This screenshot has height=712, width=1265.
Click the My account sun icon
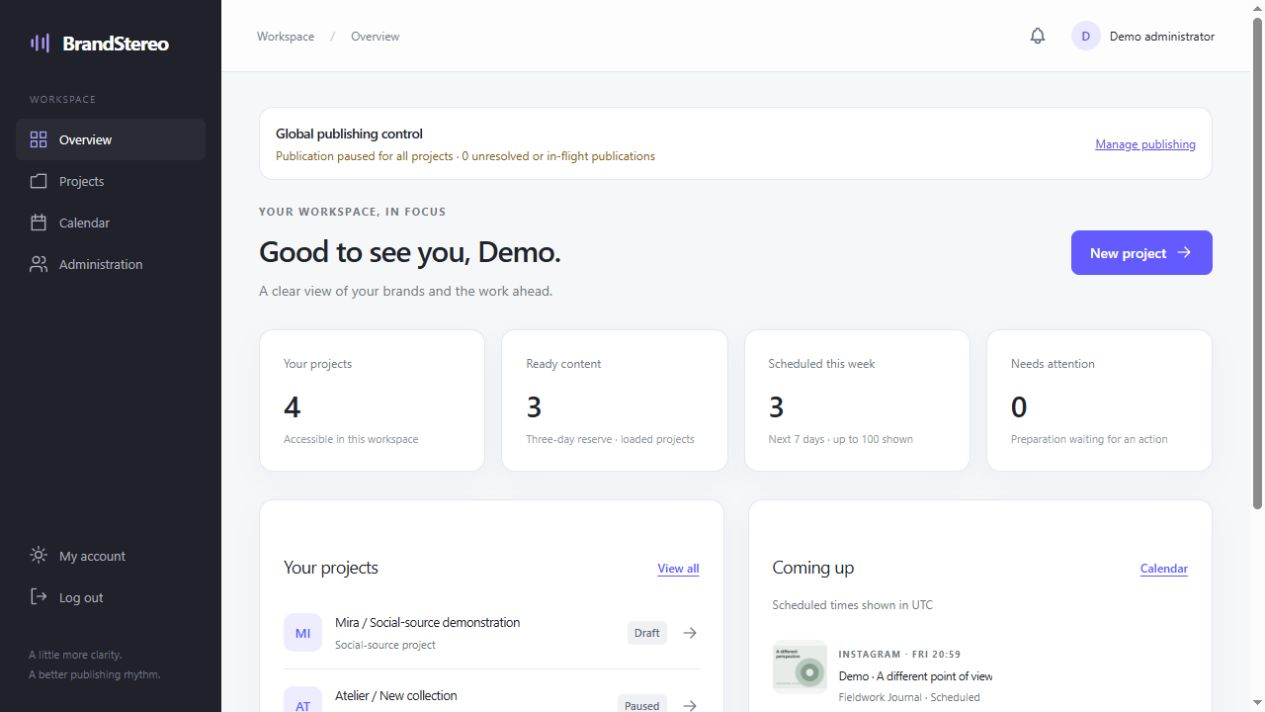39,556
